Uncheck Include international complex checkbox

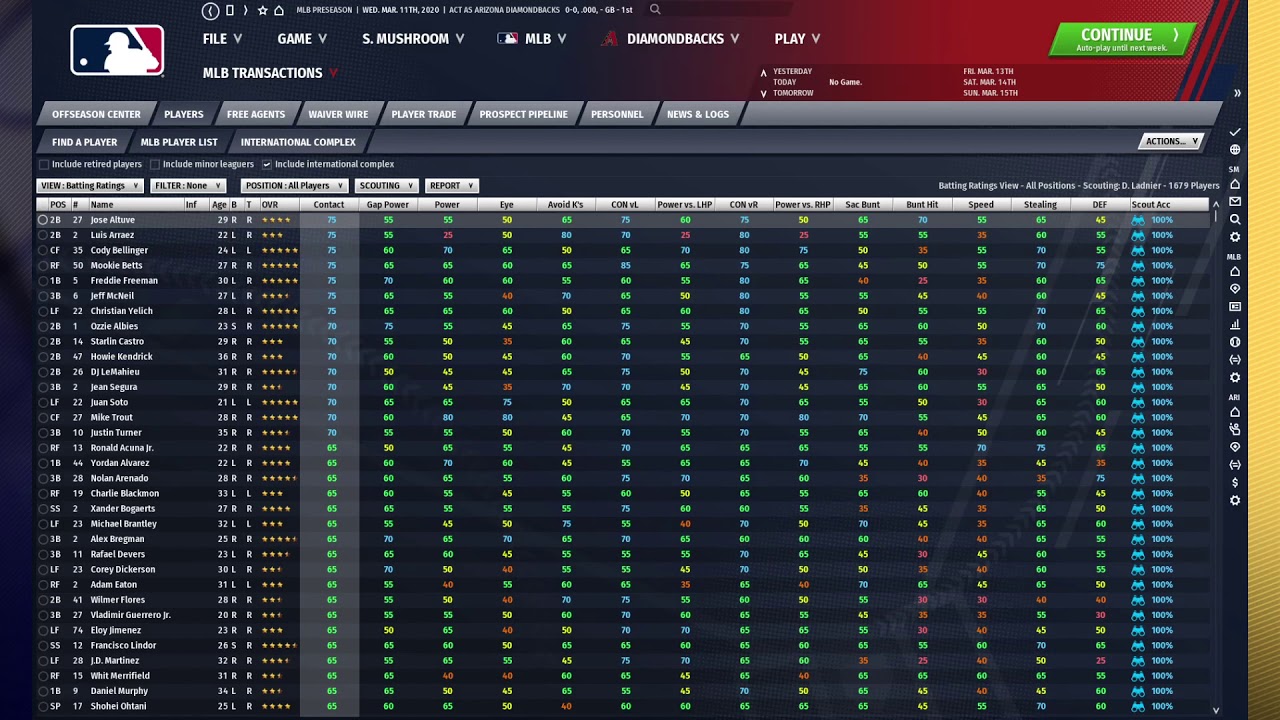[267, 164]
